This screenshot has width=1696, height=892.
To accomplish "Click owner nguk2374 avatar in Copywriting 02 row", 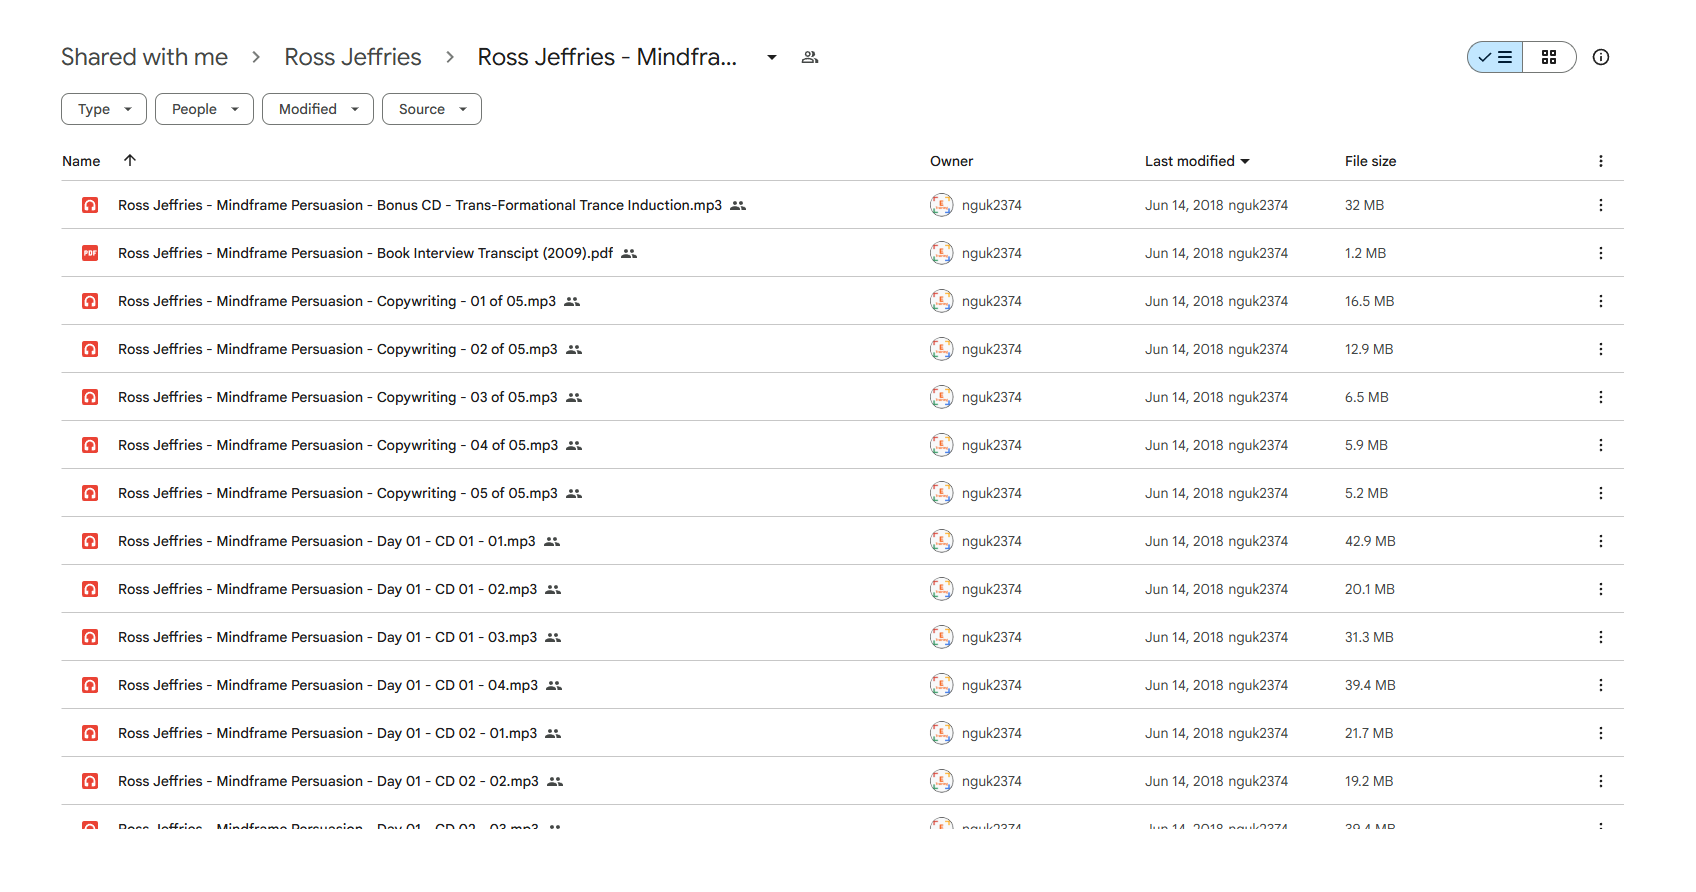I will click(942, 349).
